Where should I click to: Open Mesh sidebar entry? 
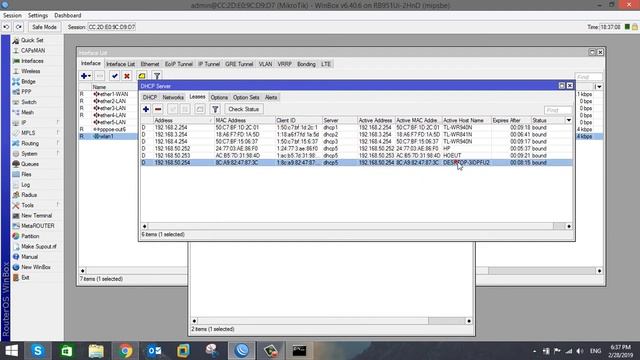click(27, 112)
